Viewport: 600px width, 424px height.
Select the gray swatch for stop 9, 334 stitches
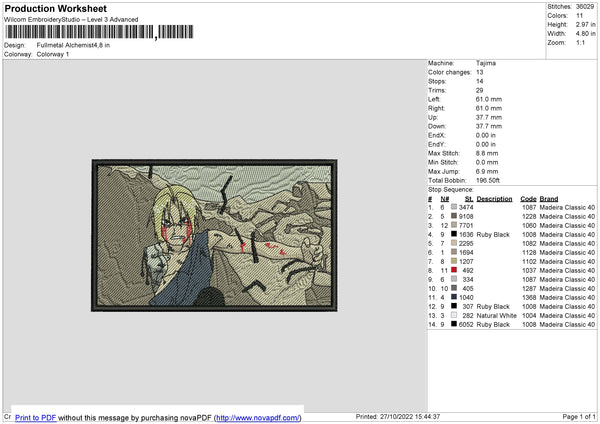[454, 279]
